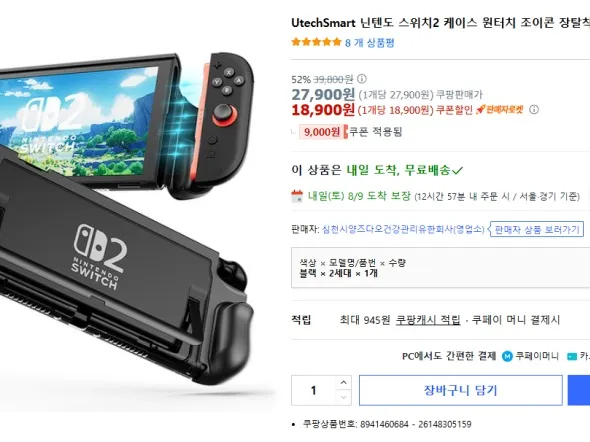
Task: Increase quantity with the up arrow
Action: [x=343, y=383]
